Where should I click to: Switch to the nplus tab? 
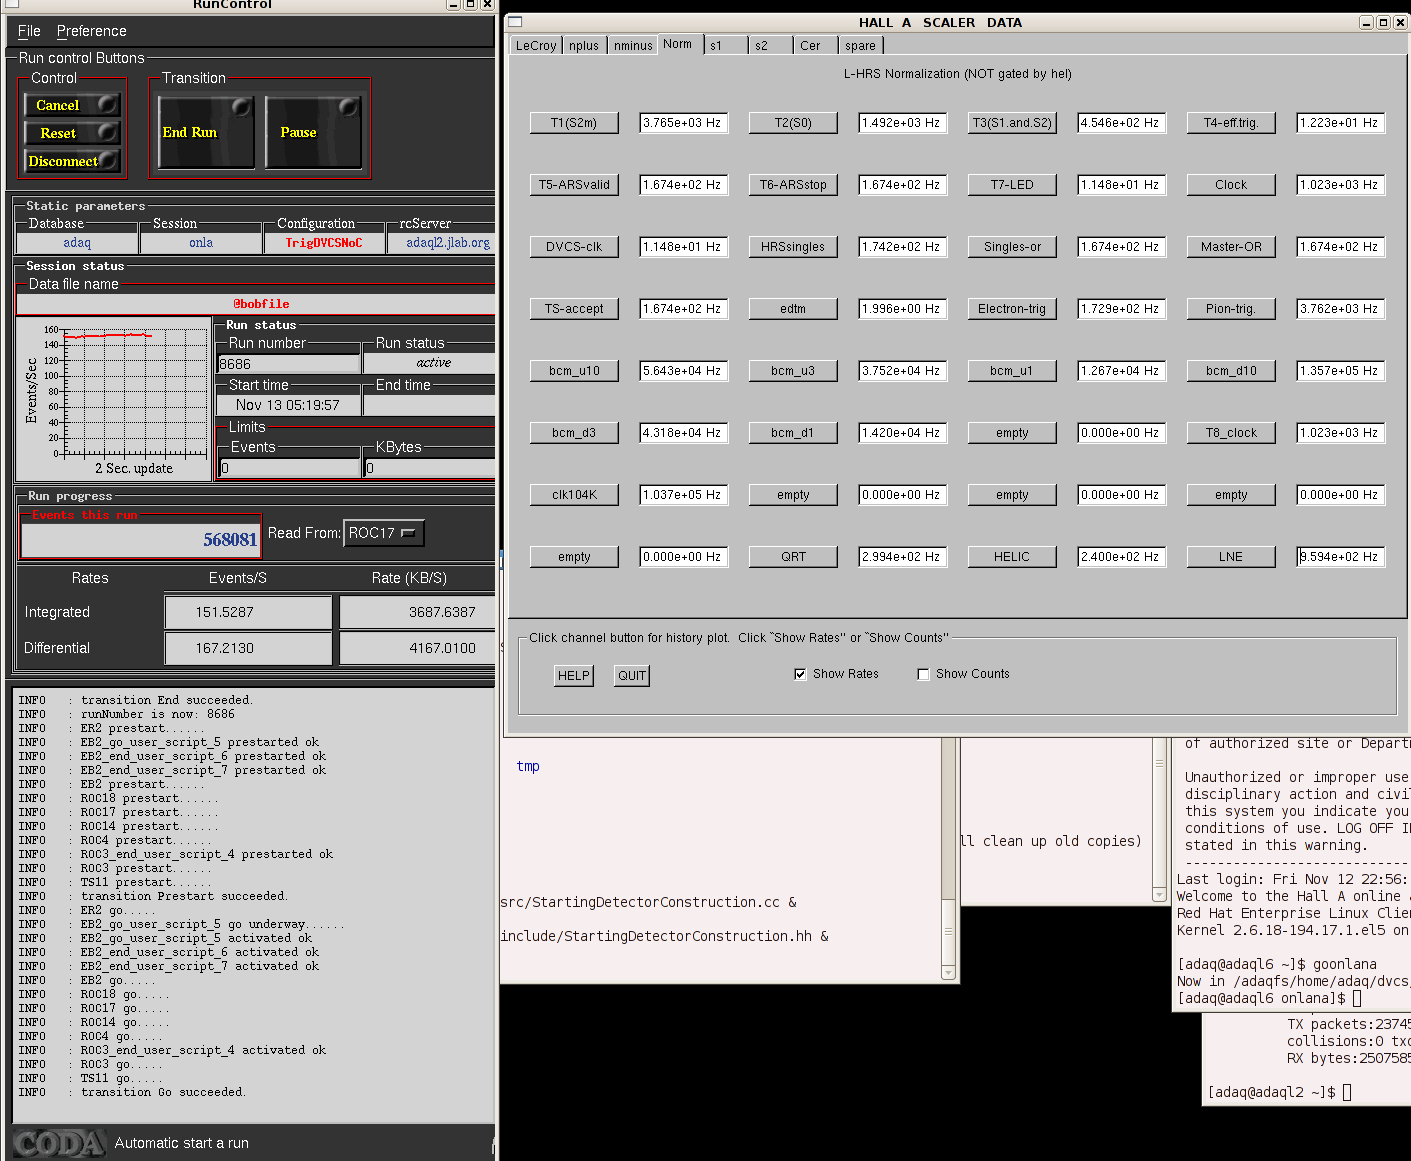584,46
